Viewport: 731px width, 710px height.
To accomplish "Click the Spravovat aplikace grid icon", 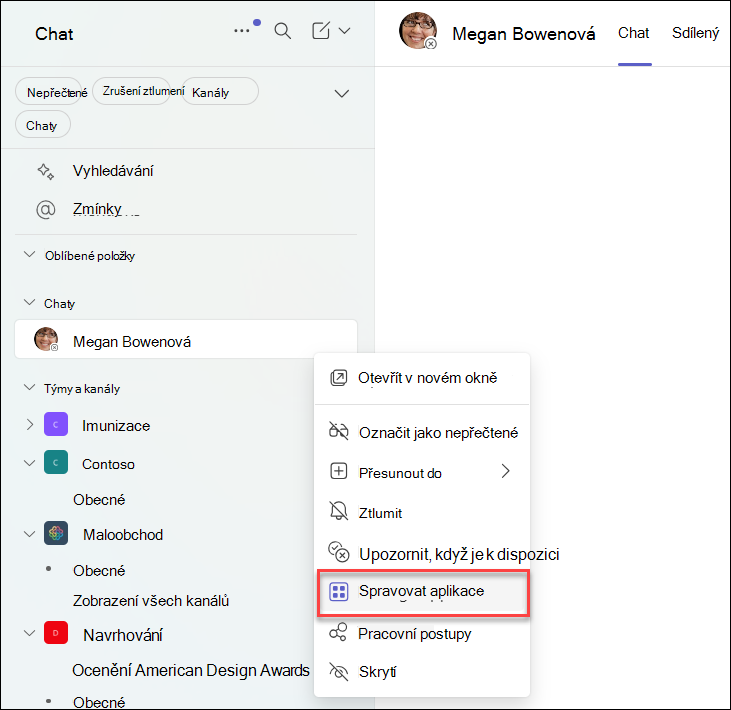I will 339,592.
